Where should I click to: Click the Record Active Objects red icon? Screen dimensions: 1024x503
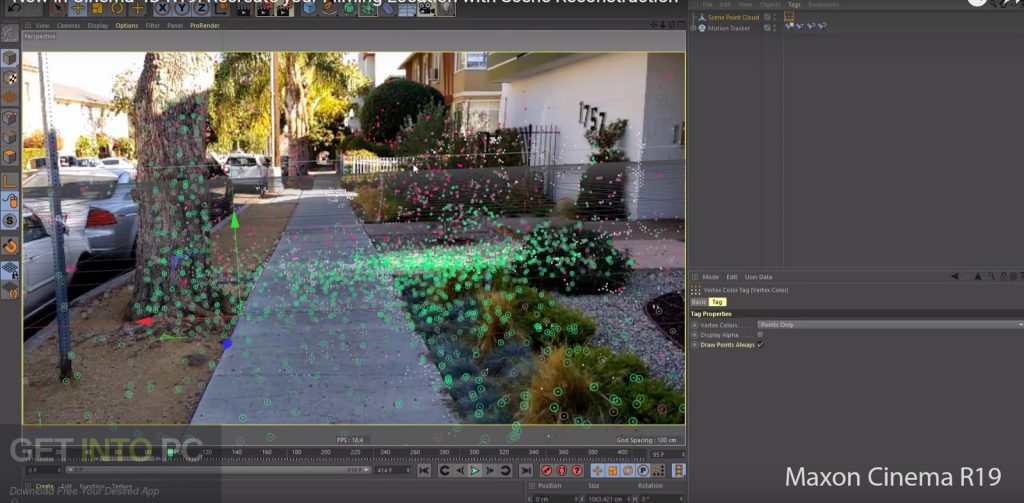547,470
